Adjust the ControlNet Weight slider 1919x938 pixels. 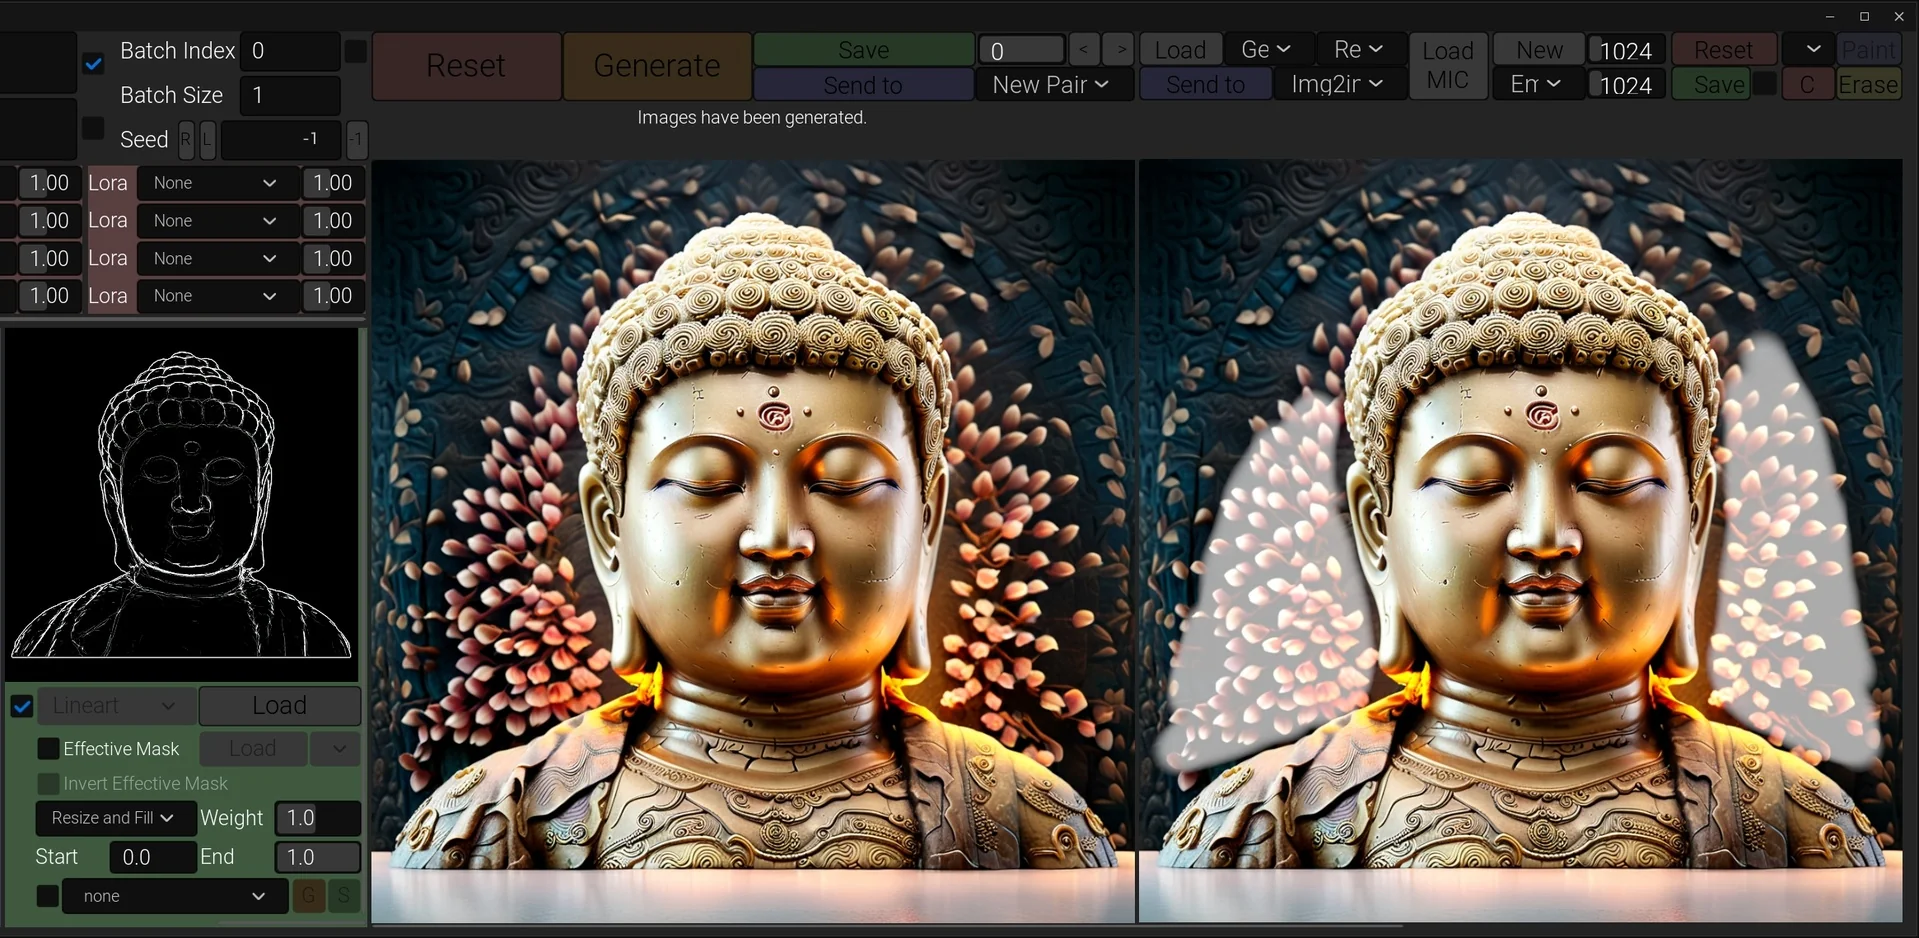tap(317, 818)
